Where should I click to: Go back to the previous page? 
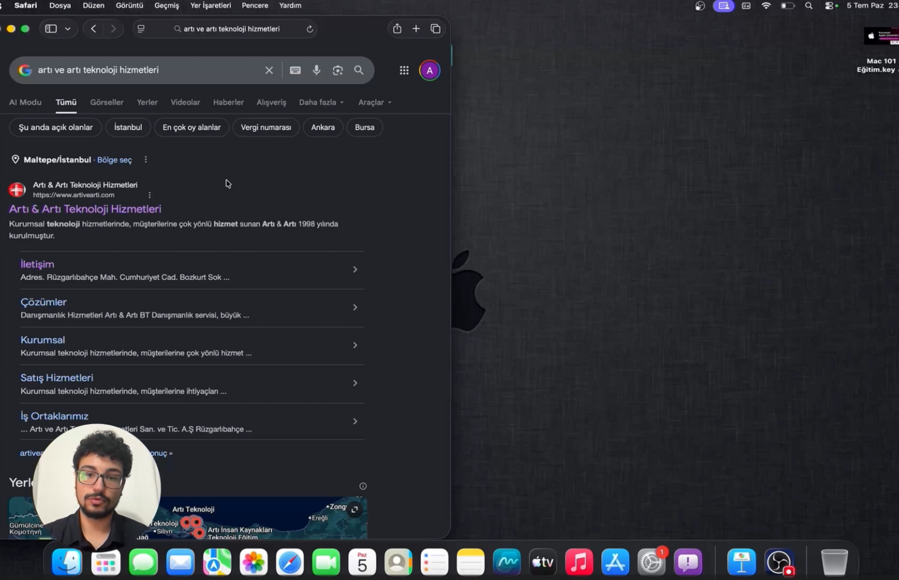click(x=93, y=29)
